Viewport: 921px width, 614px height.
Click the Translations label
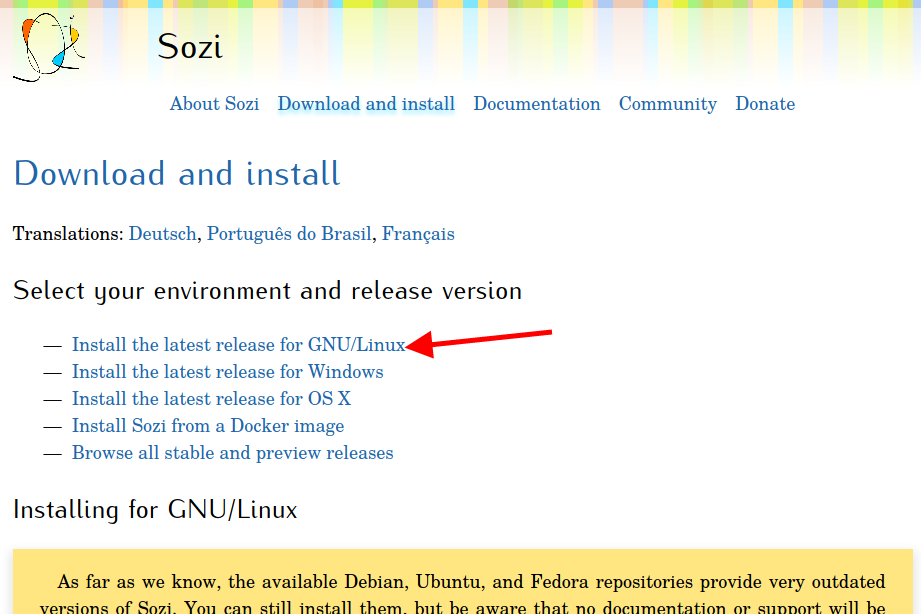[68, 234]
